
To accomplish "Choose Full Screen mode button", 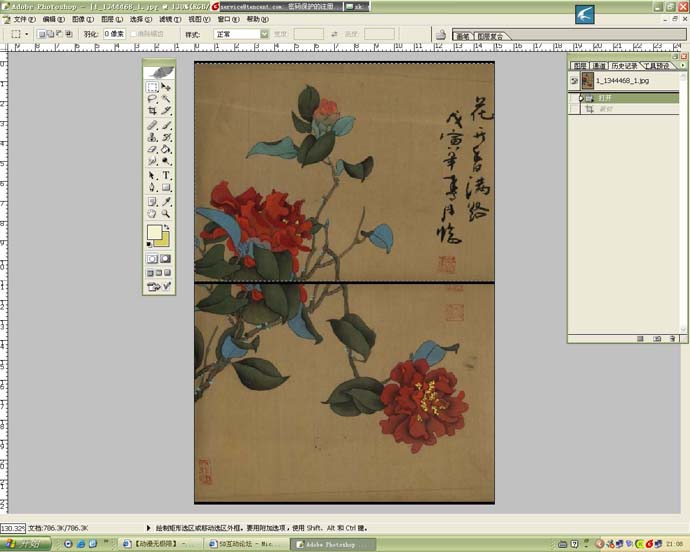I will (x=167, y=273).
